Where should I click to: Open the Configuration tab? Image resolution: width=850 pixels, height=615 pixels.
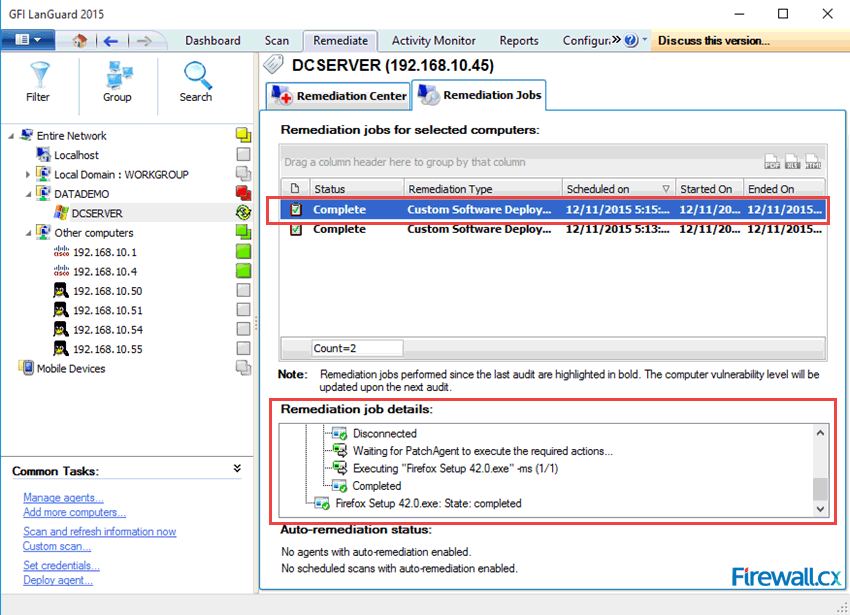coord(586,41)
